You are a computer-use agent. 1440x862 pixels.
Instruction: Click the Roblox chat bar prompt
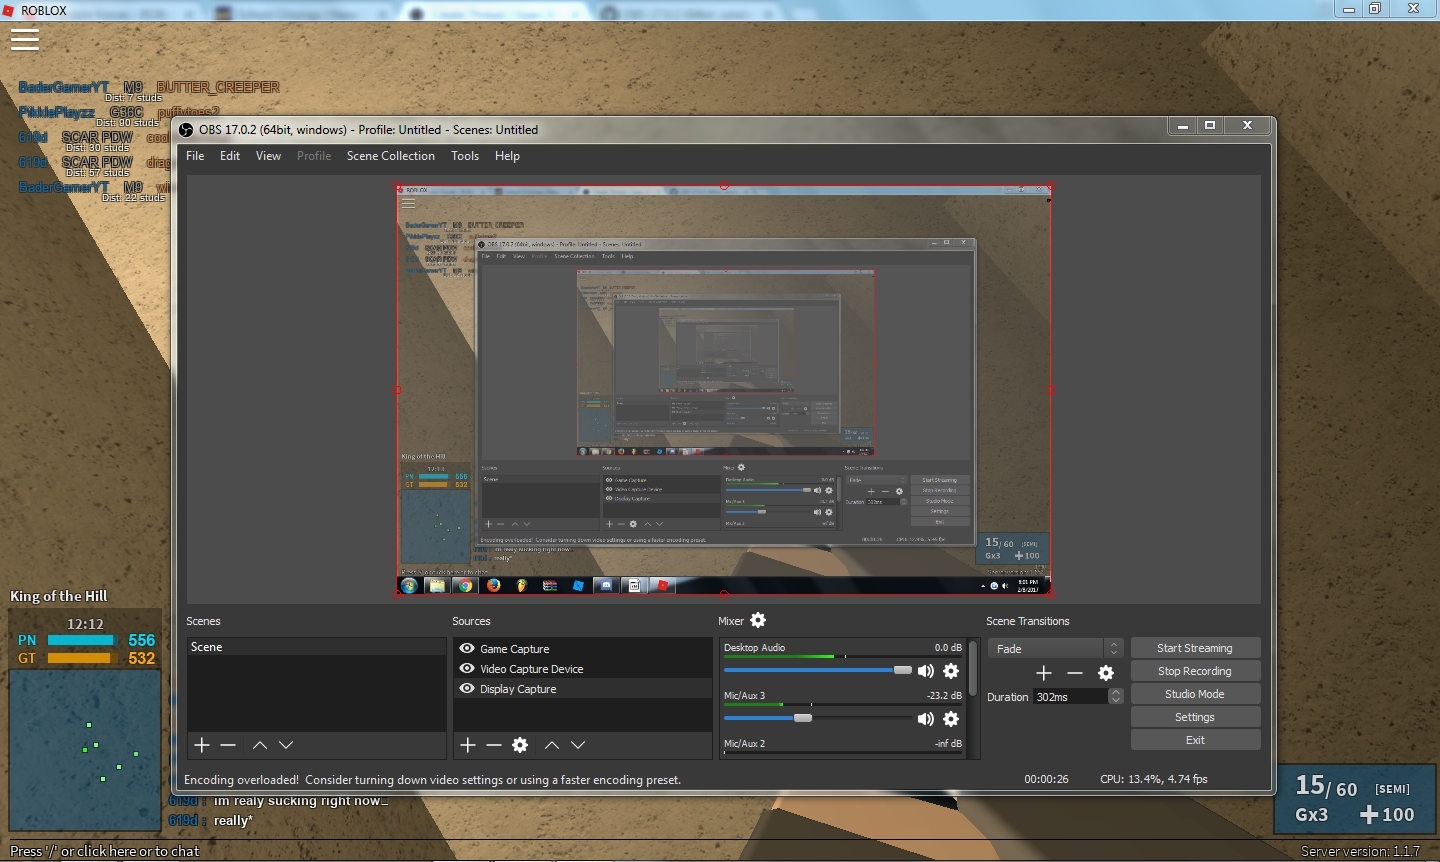coord(105,851)
